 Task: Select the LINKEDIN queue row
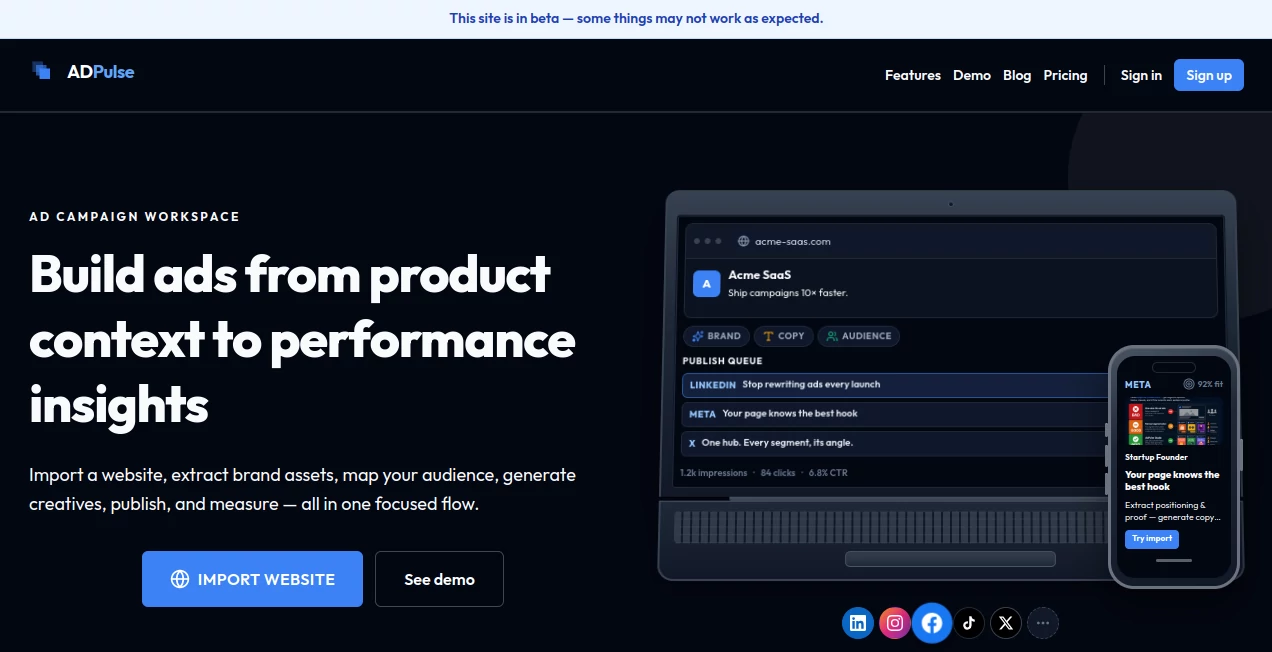(x=897, y=385)
